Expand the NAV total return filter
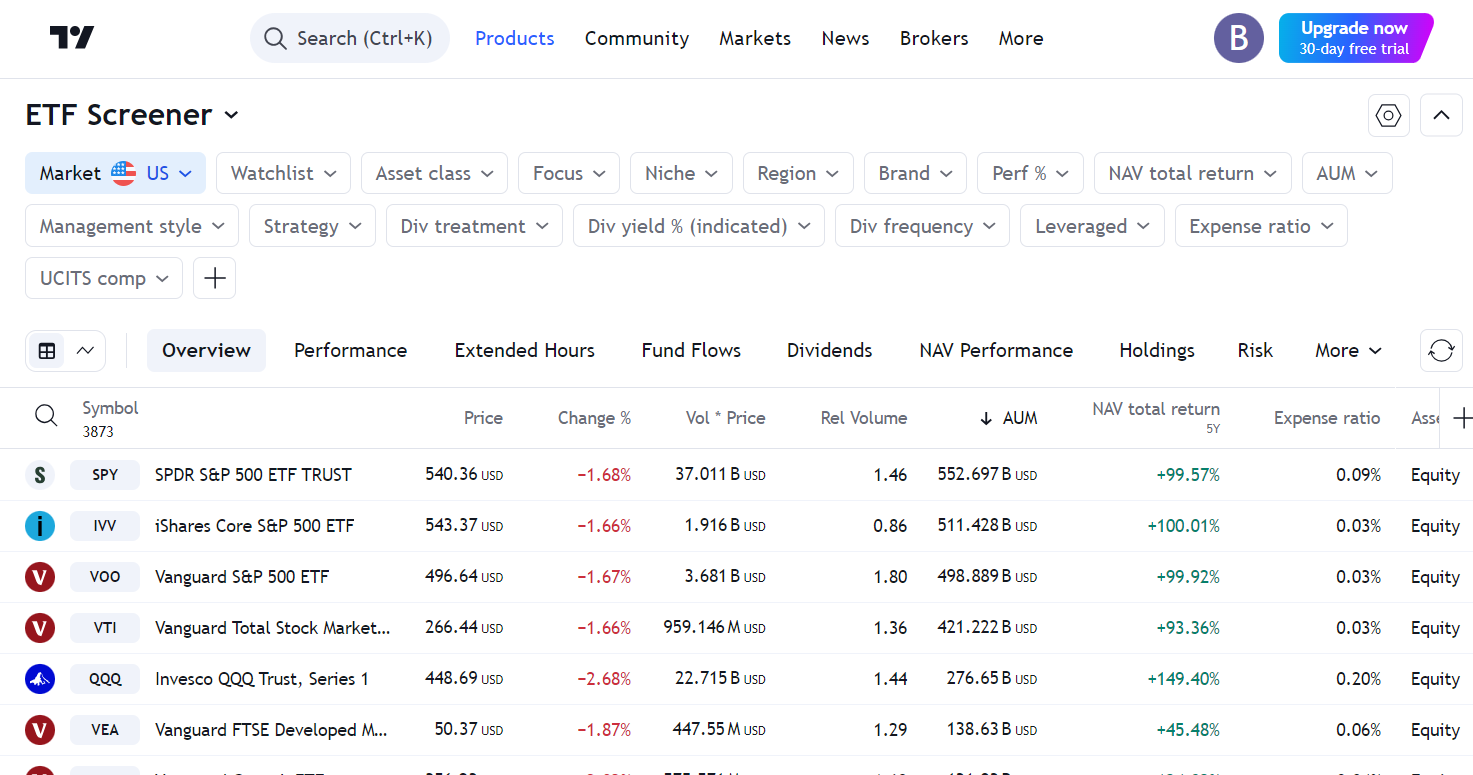1473x775 pixels. pyautogui.click(x=1193, y=173)
